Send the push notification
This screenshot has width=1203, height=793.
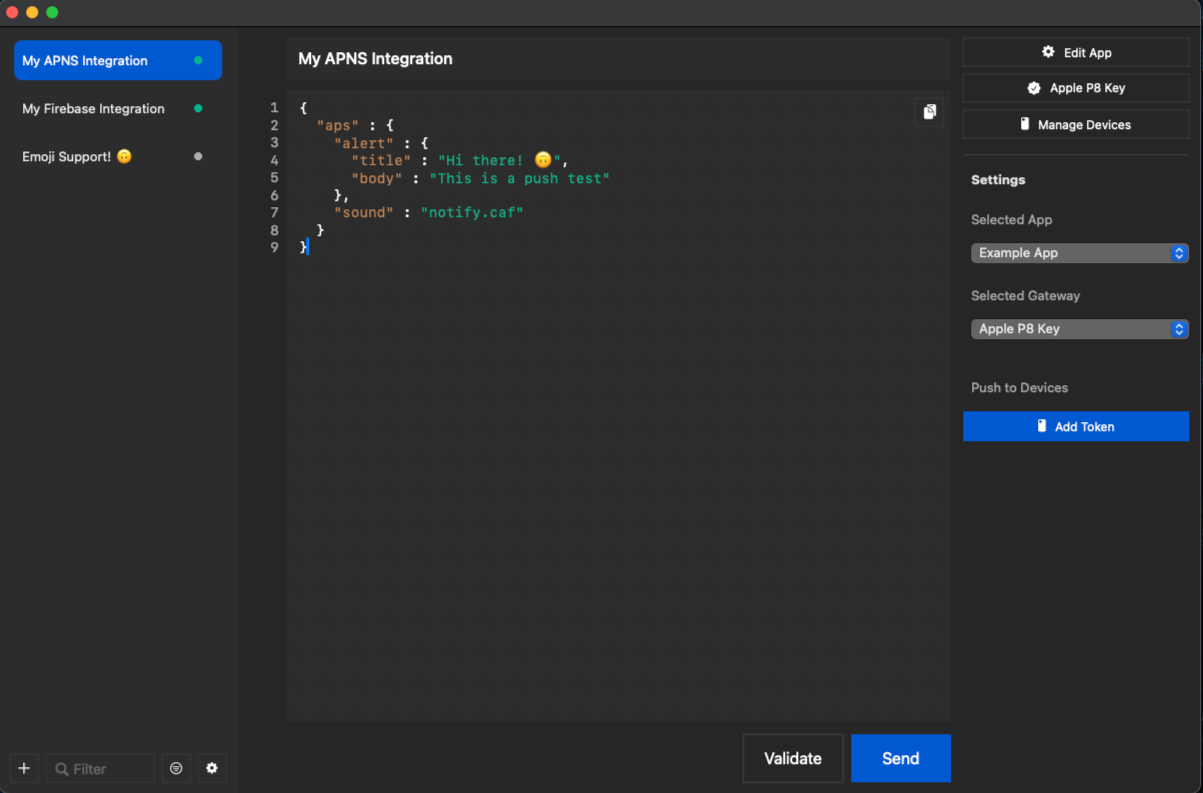900,758
